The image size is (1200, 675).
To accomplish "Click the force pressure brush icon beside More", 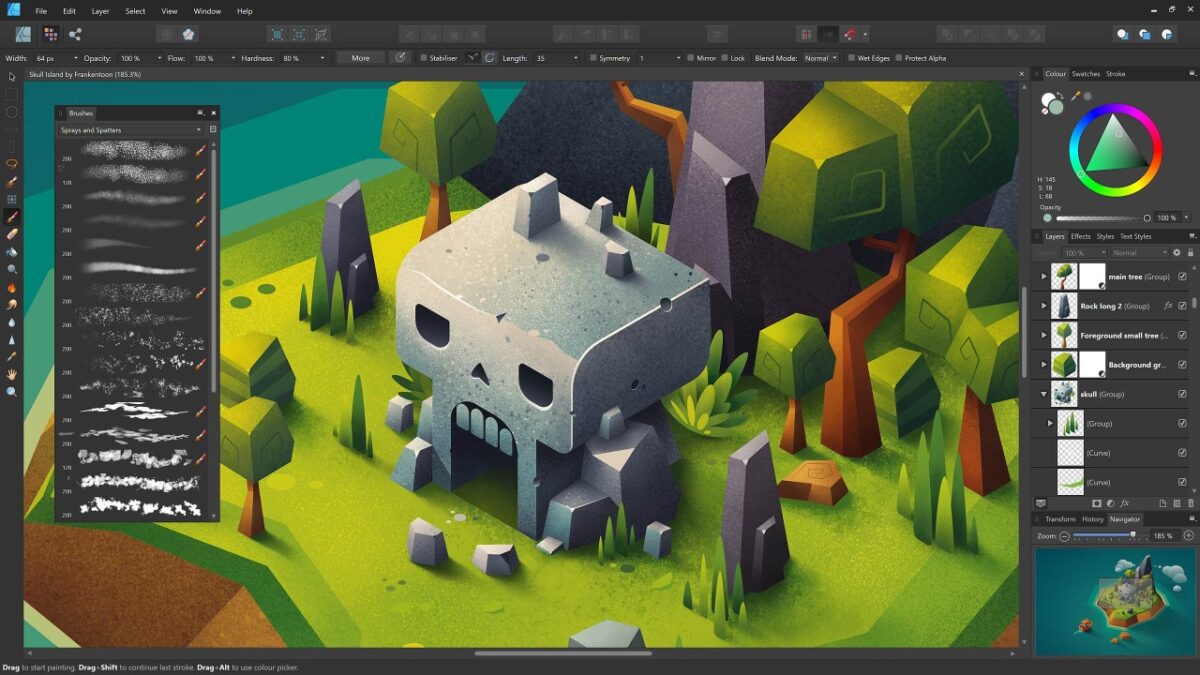I will 400,58.
